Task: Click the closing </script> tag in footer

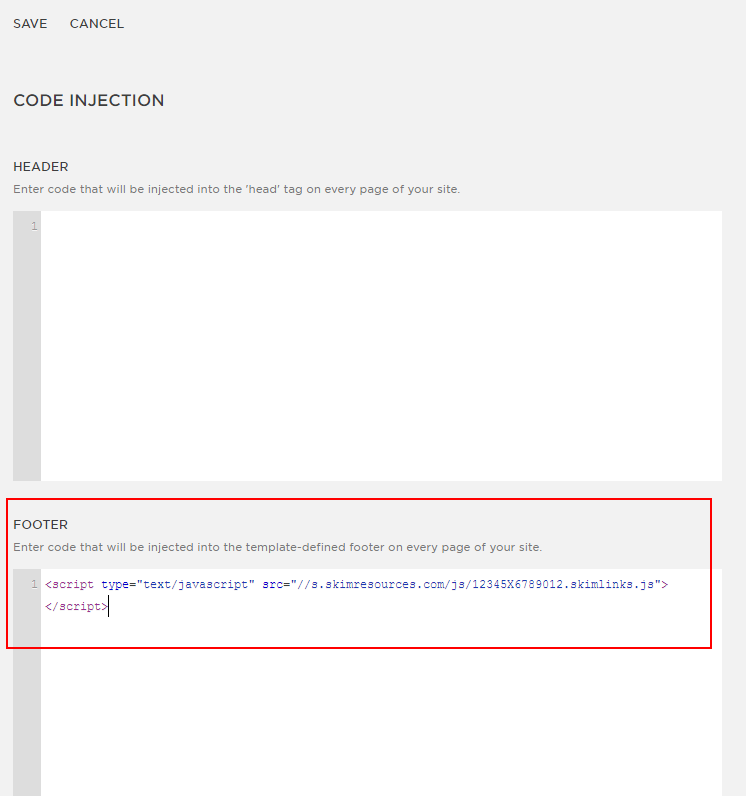Action: pos(76,606)
